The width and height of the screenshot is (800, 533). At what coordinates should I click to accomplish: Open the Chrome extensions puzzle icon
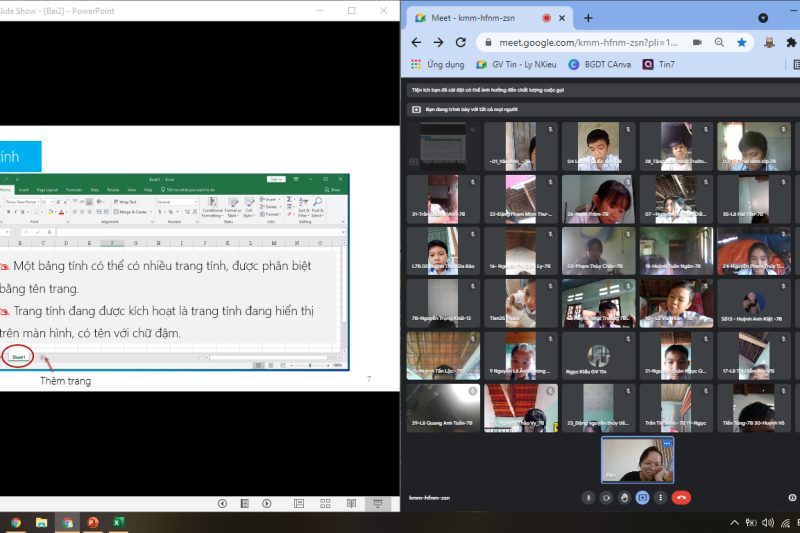pos(791,42)
